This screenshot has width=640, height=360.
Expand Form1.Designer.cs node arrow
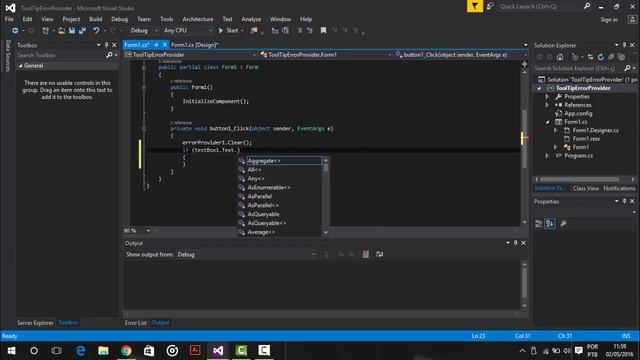click(x=556, y=130)
